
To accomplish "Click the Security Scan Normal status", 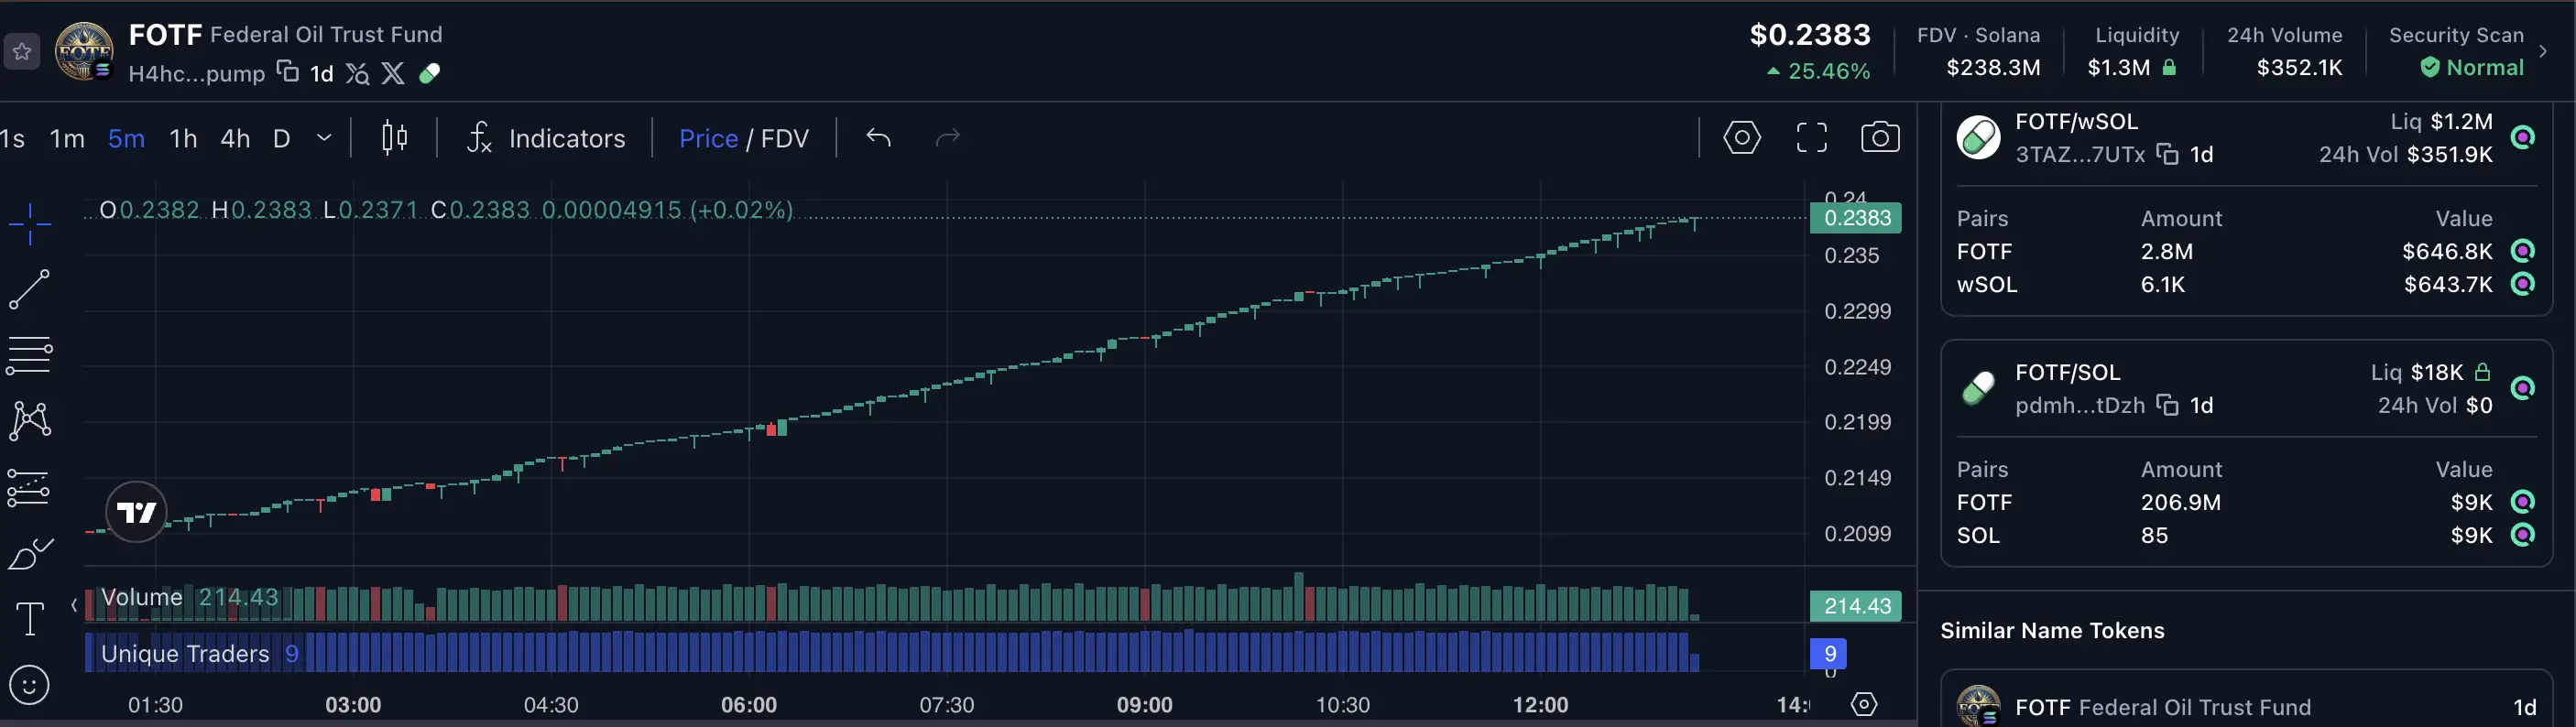I will [x=2471, y=67].
